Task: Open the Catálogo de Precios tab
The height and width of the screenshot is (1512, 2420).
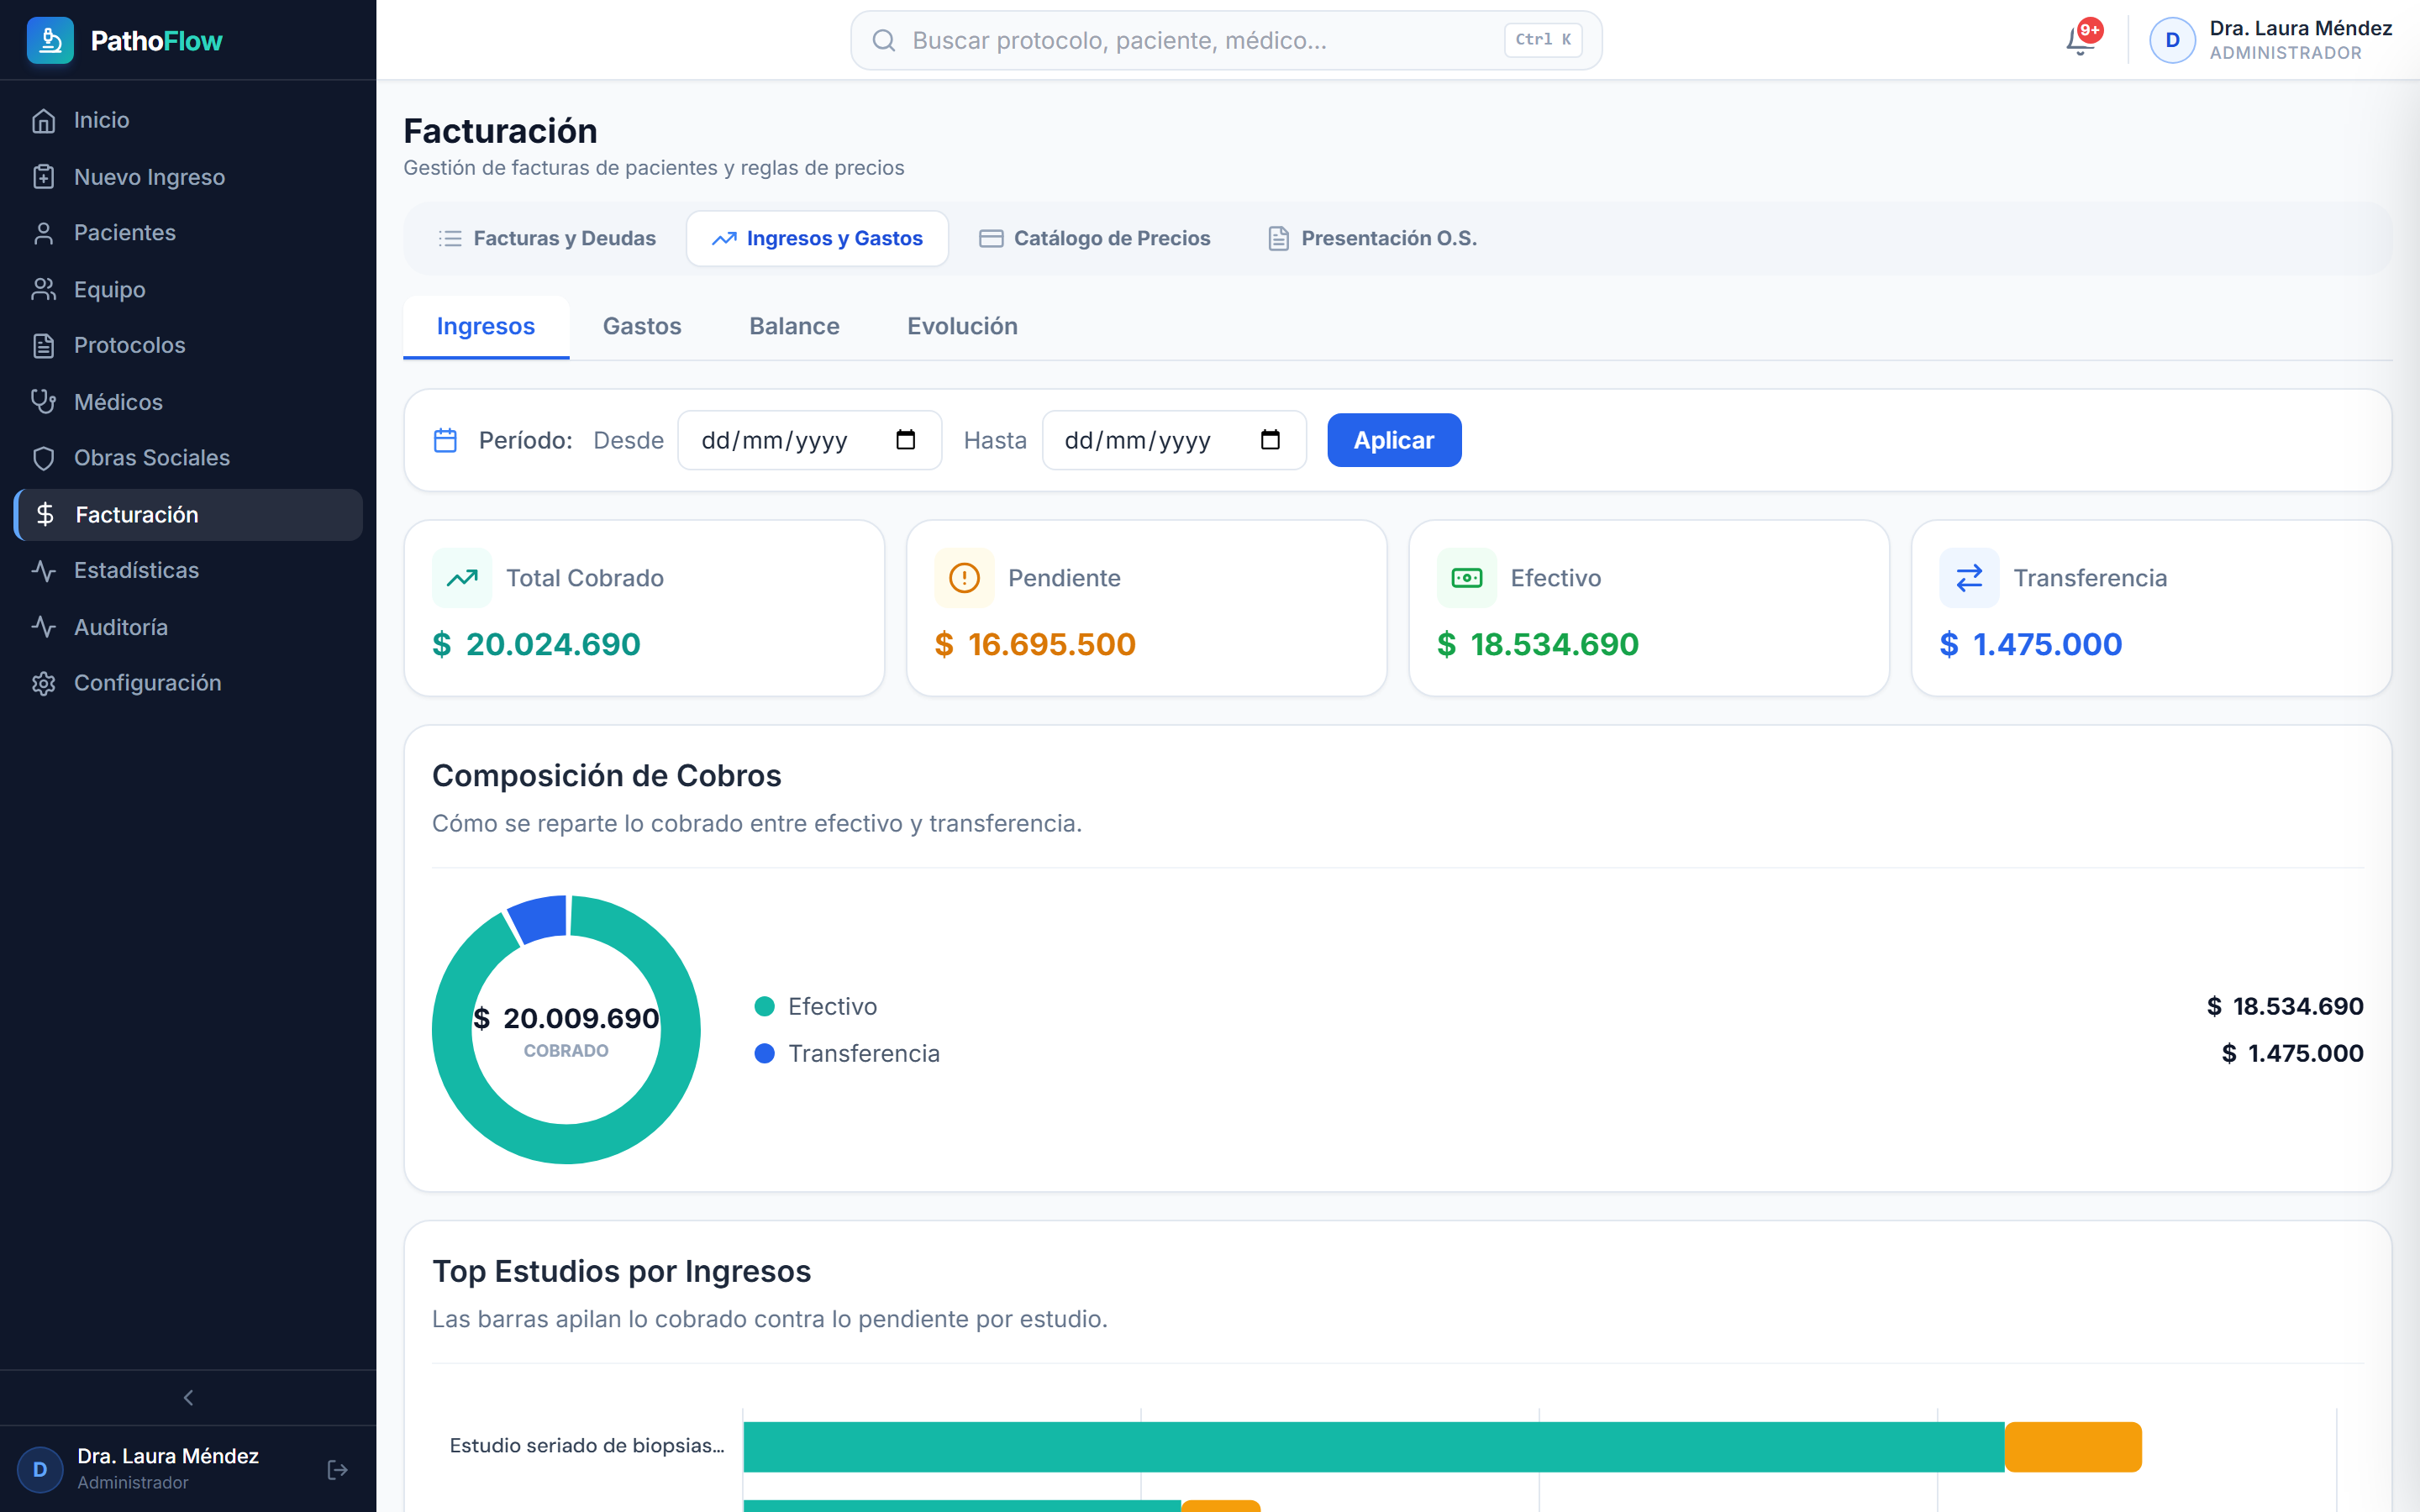Action: (x=1095, y=238)
